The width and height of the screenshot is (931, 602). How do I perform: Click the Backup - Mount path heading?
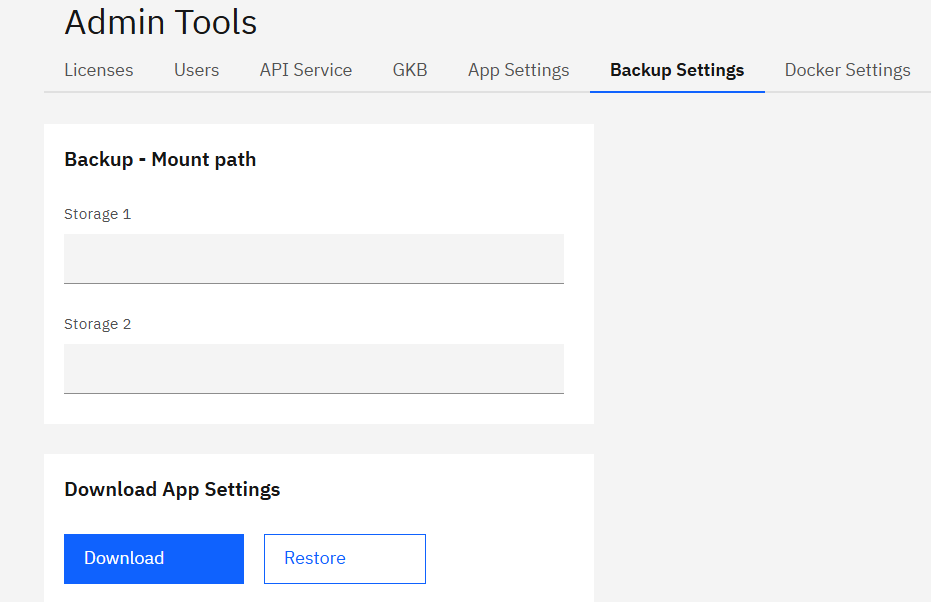160,159
